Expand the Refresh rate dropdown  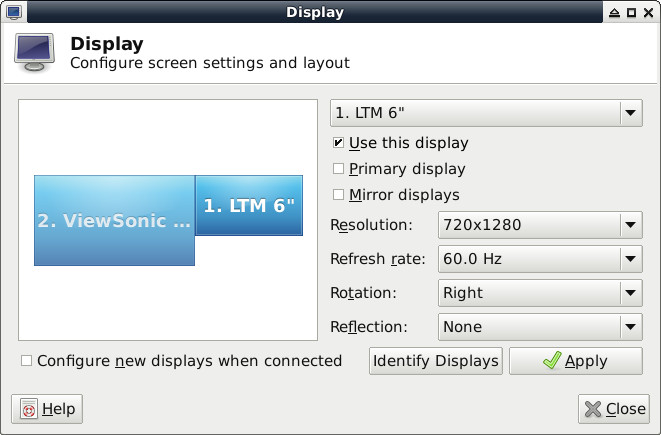coord(539,259)
